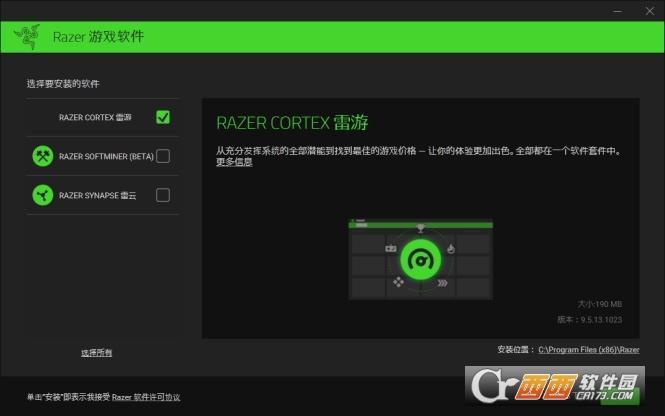665x416 pixels.
Task: Click the triple chevron arrows icon in the preview
Action: pyautogui.click(x=442, y=283)
